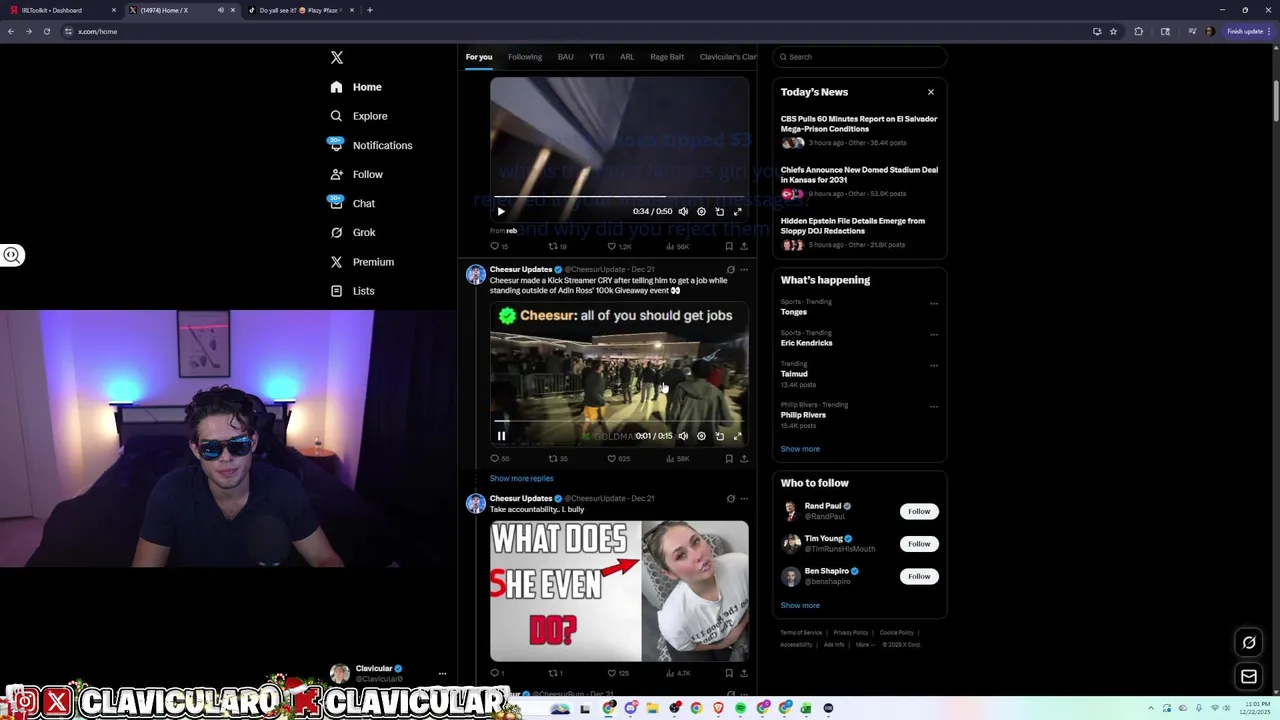Open more options for Philip Rivers trend

(934, 406)
